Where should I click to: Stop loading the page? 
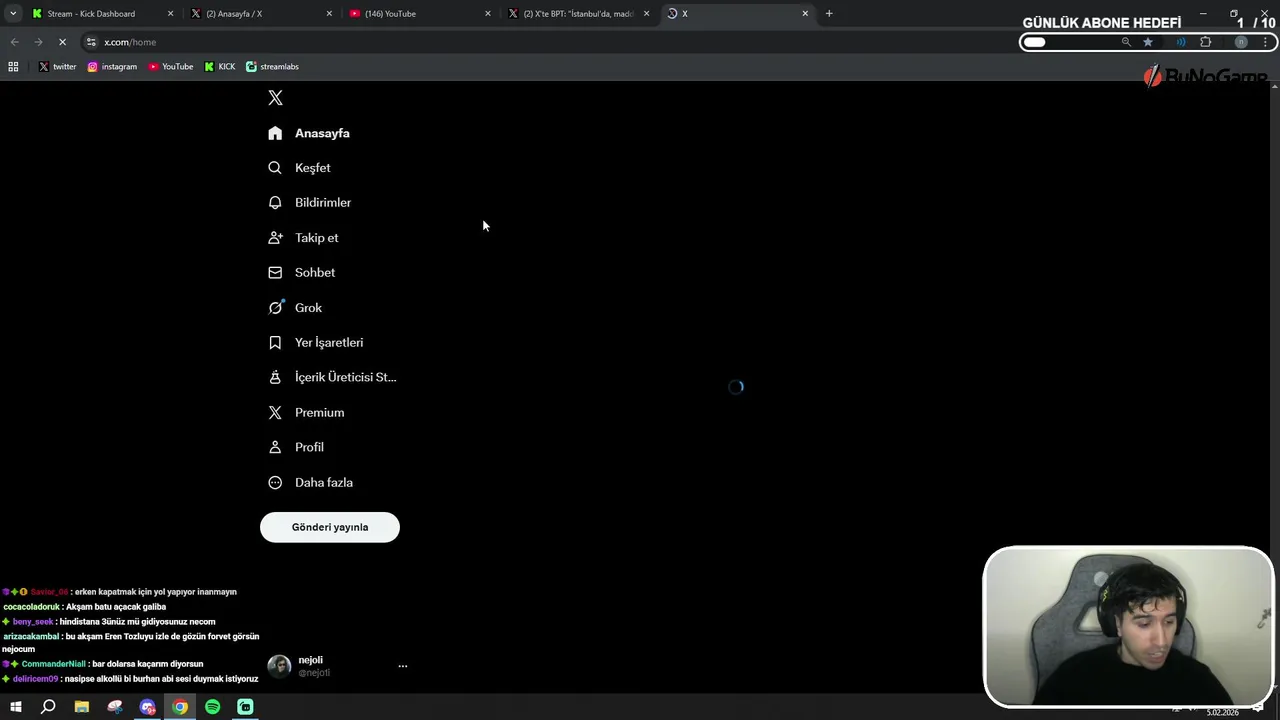pos(62,42)
